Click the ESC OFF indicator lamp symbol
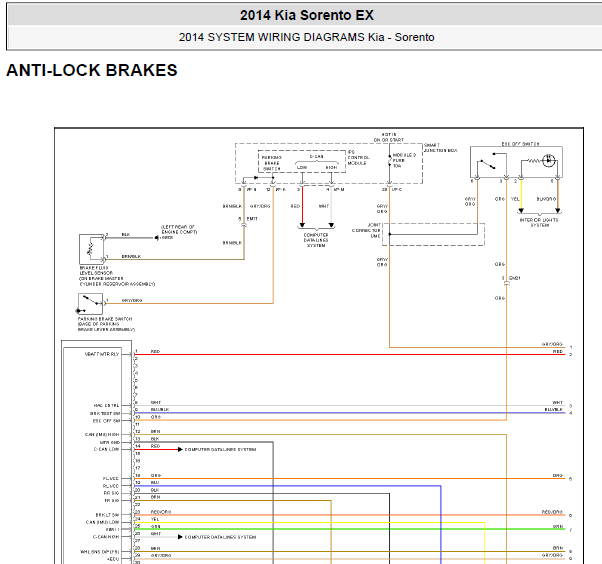The image size is (602, 564). [x=549, y=160]
